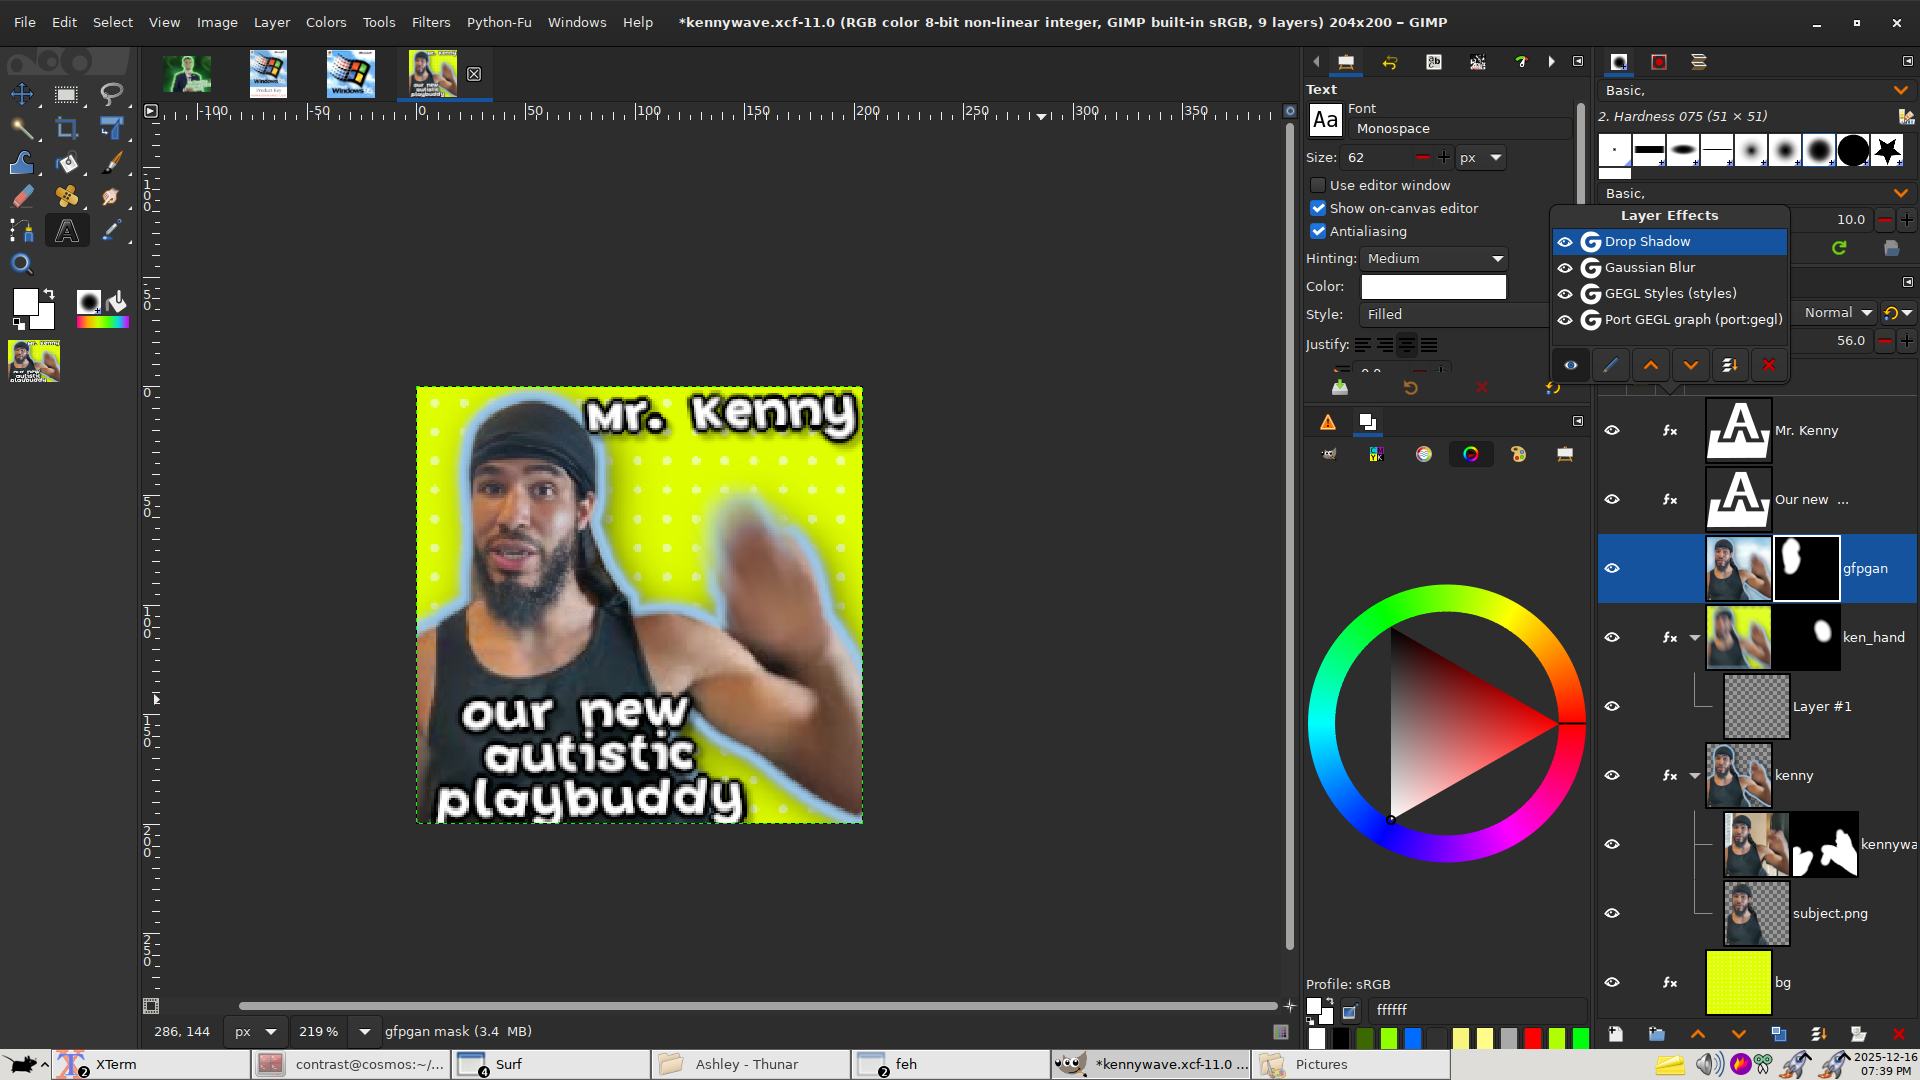The width and height of the screenshot is (1920, 1080).
Task: Select the Zoom magnifier tool
Action: (x=22, y=264)
